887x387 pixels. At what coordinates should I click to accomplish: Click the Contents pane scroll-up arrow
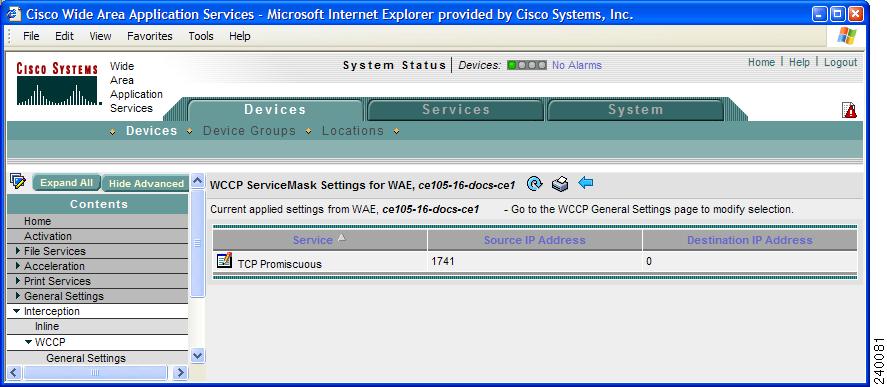click(197, 181)
